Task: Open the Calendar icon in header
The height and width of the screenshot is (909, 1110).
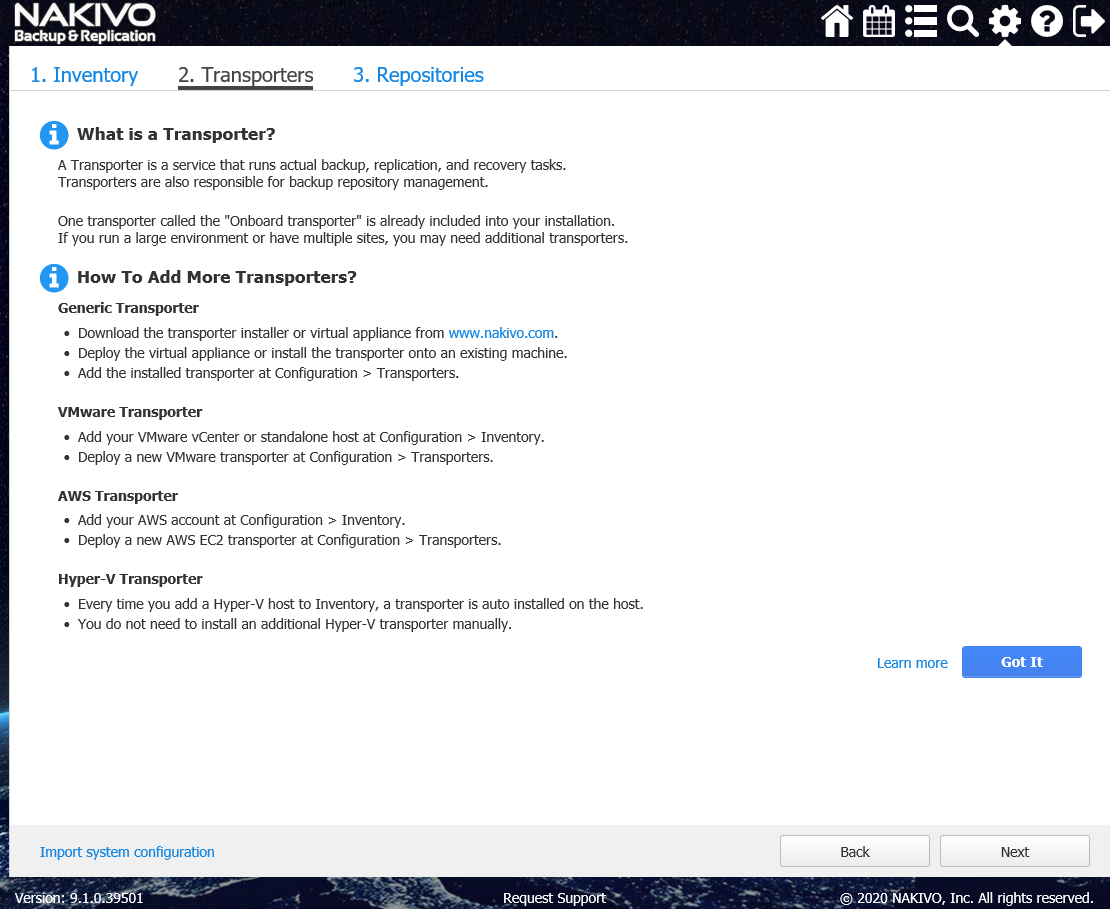Action: [x=879, y=21]
